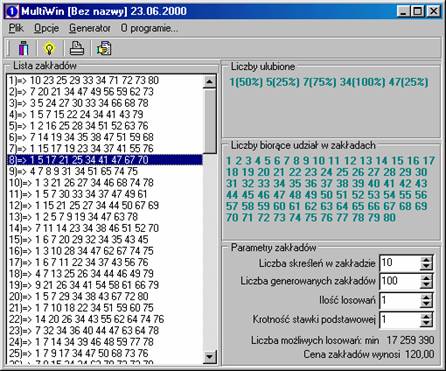Decrease Liczba skreśleń w zakładzie value
This screenshot has height=371, width=446.
click(426, 266)
